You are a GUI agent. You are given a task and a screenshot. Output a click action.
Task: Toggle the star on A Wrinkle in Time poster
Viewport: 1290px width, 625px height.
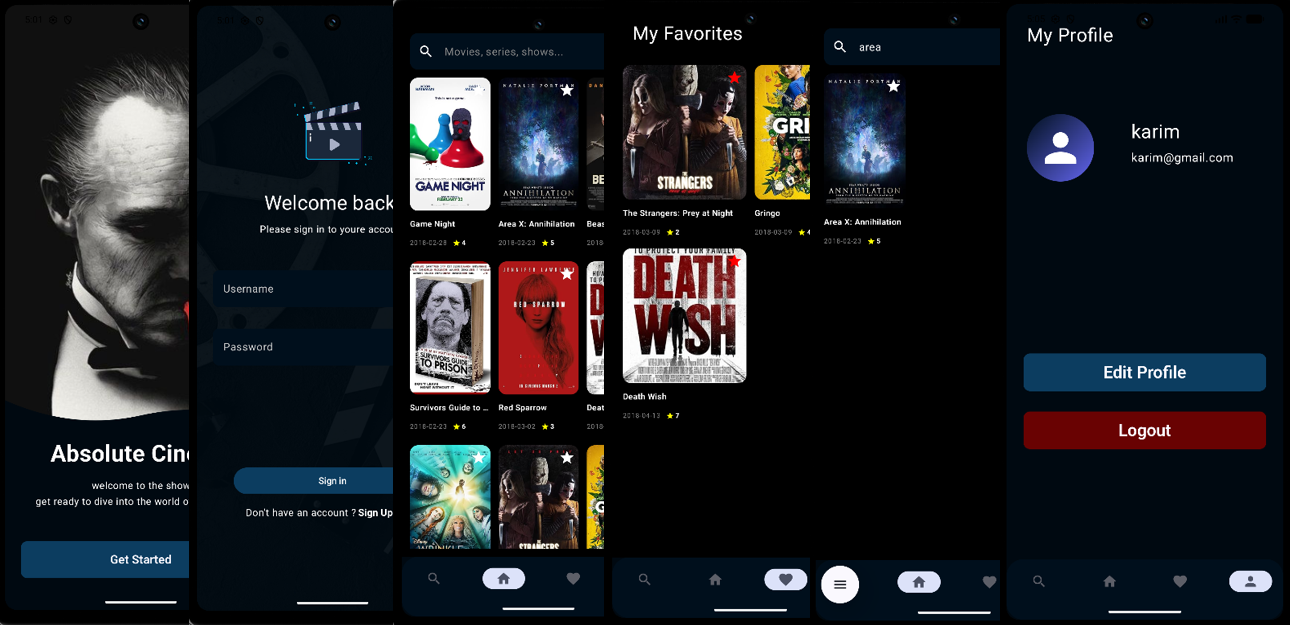(x=479, y=458)
